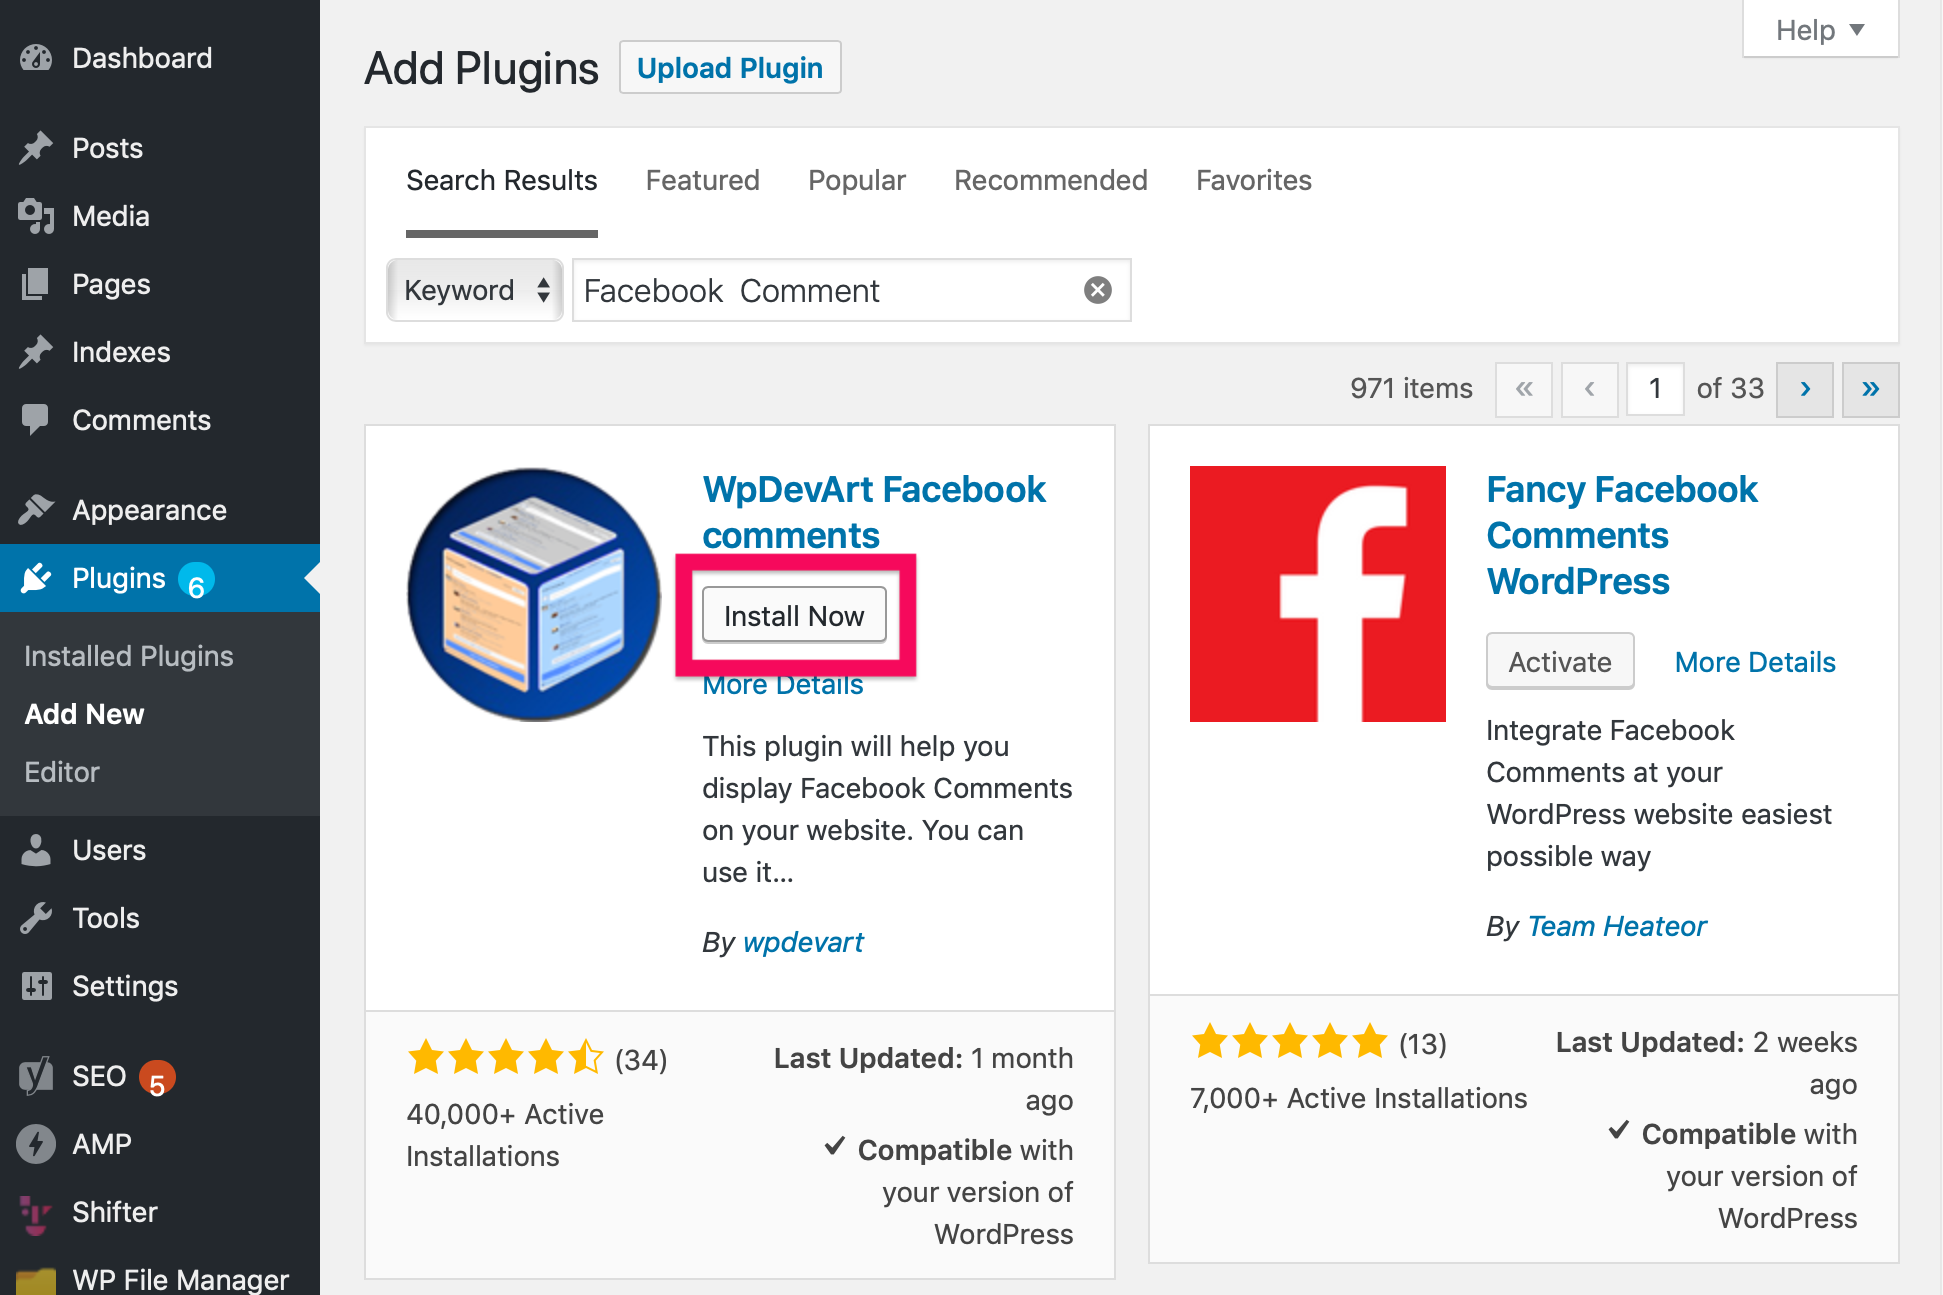This screenshot has height=1295, width=1943.
Task: Click the Posts pushpin icon
Action: click(x=36, y=148)
